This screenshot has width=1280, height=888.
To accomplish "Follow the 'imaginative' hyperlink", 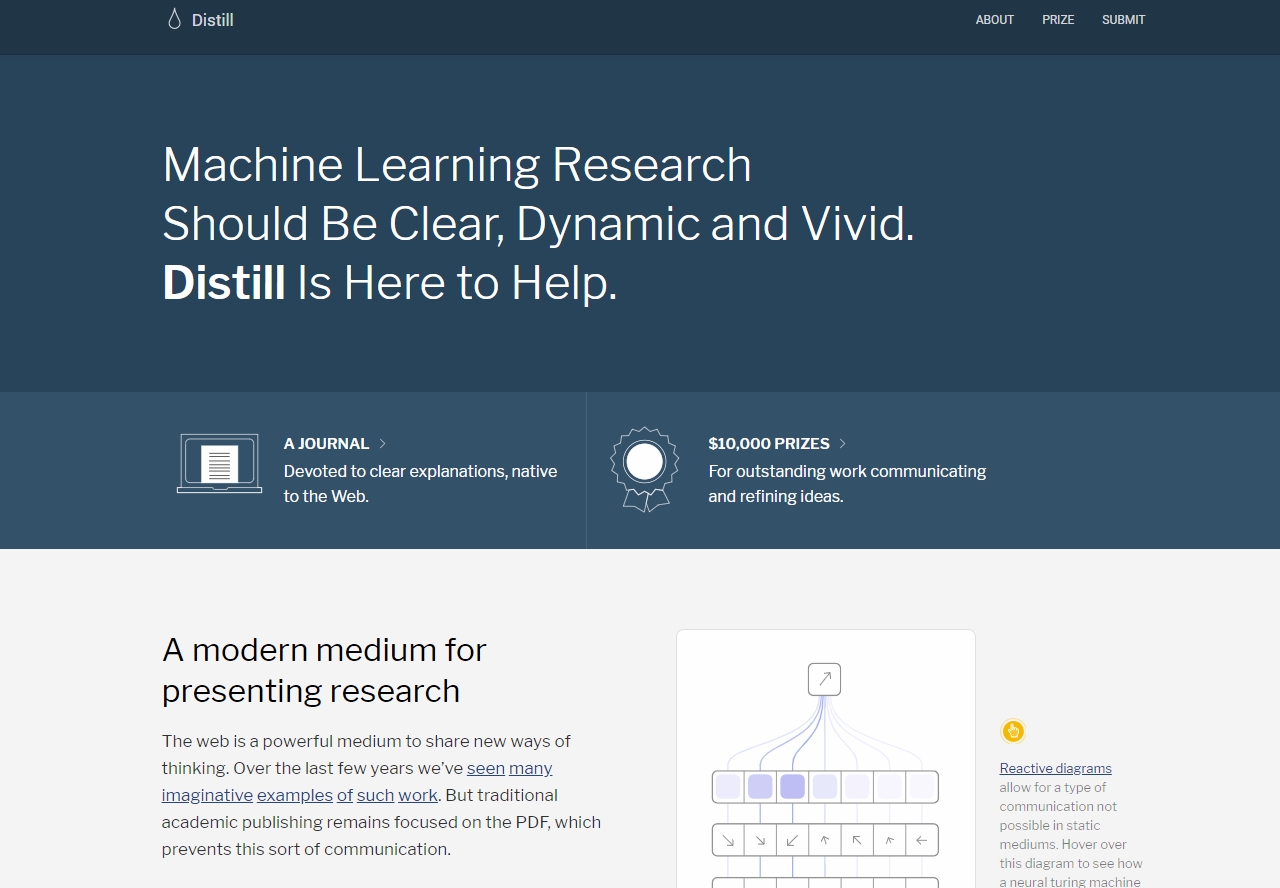I will click(207, 795).
